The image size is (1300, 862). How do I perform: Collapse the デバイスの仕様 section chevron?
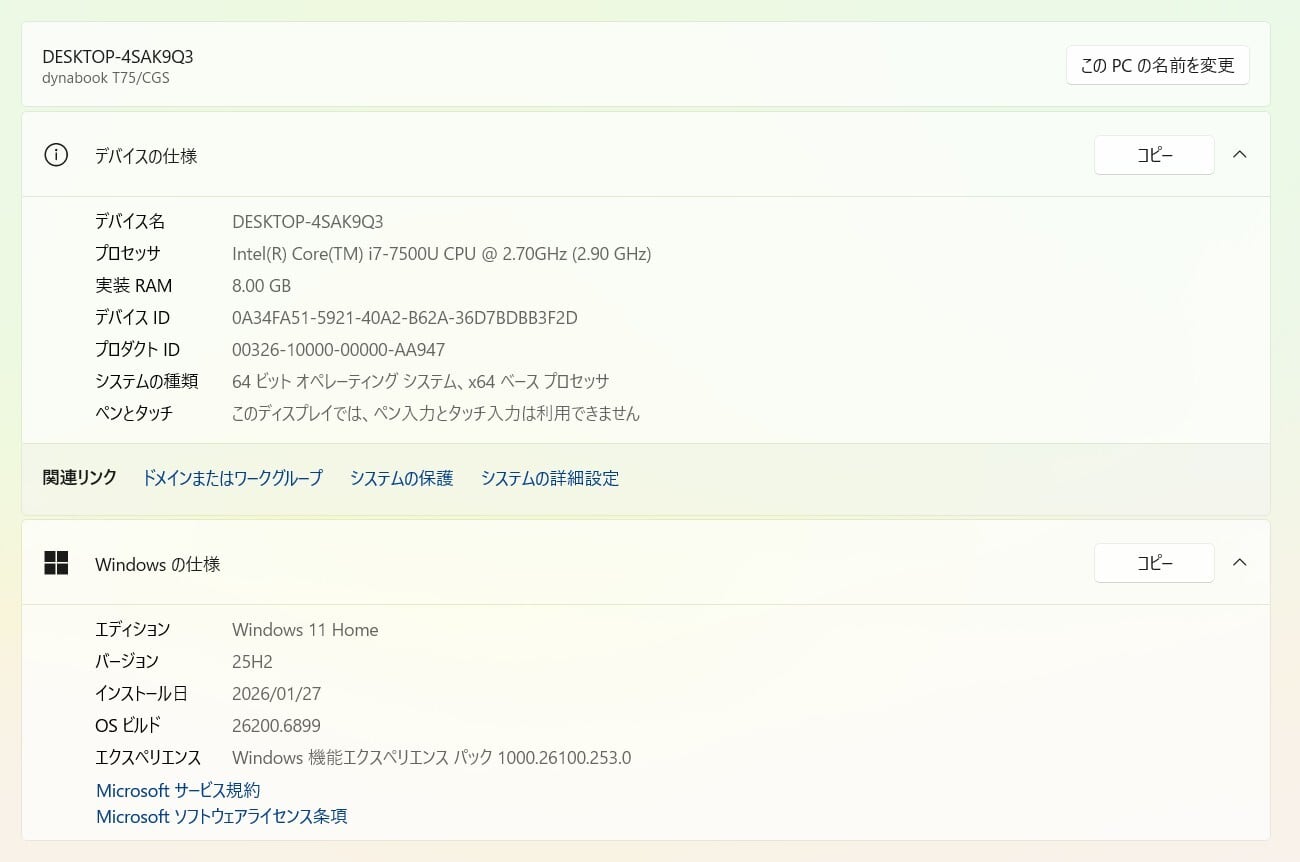[x=1240, y=155]
